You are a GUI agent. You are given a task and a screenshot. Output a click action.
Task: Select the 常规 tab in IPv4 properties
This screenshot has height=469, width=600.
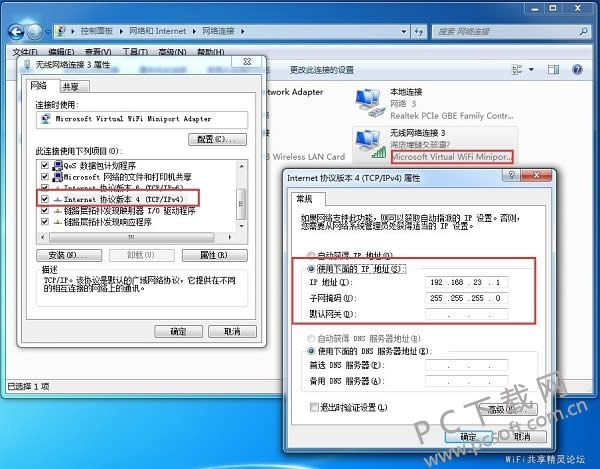(x=308, y=199)
